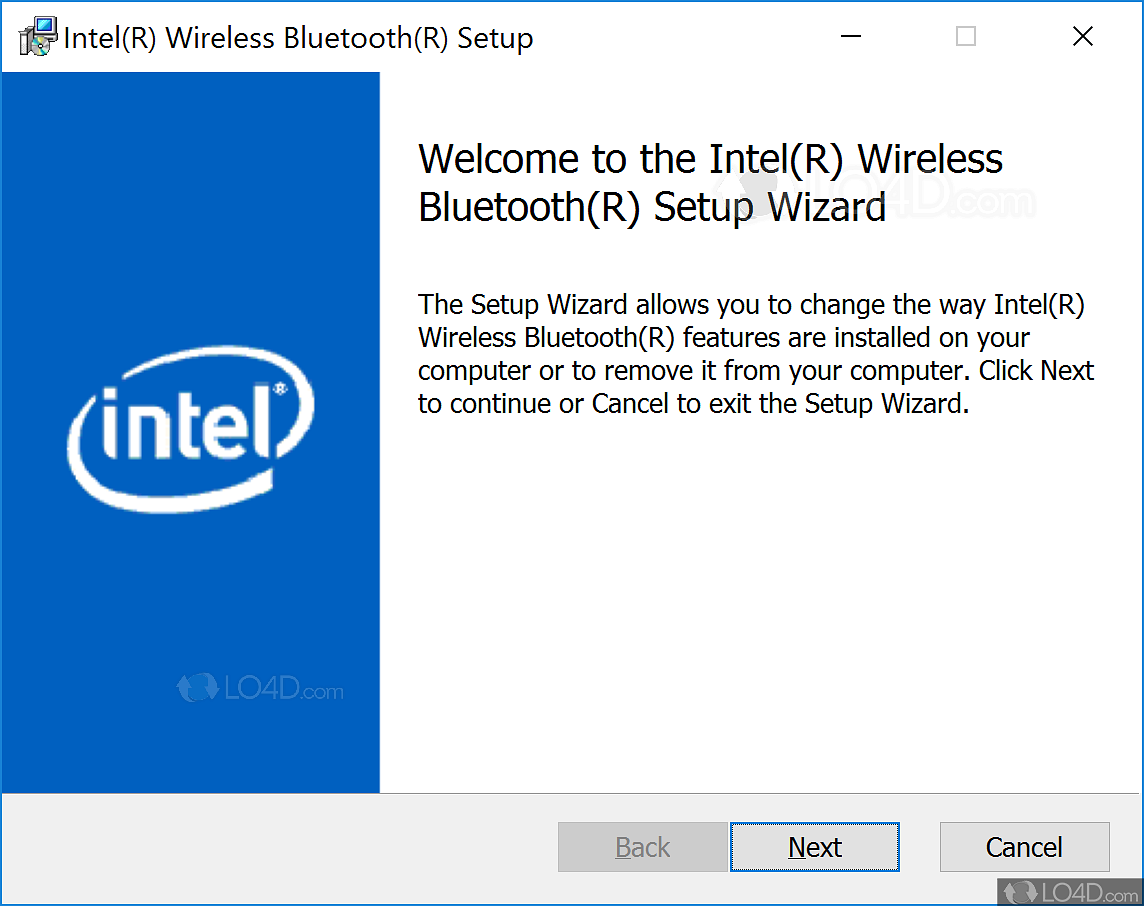Click the grey footer area left of Back
This screenshot has width=1144, height=906.
point(280,848)
